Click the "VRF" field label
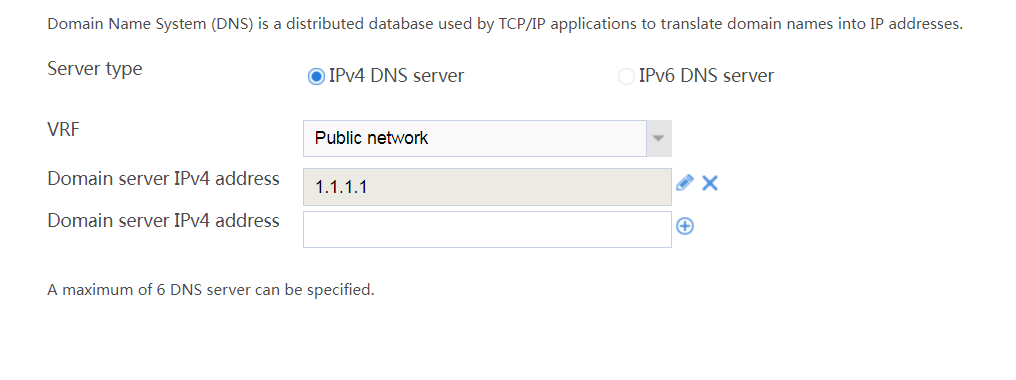 pyautogui.click(x=63, y=129)
